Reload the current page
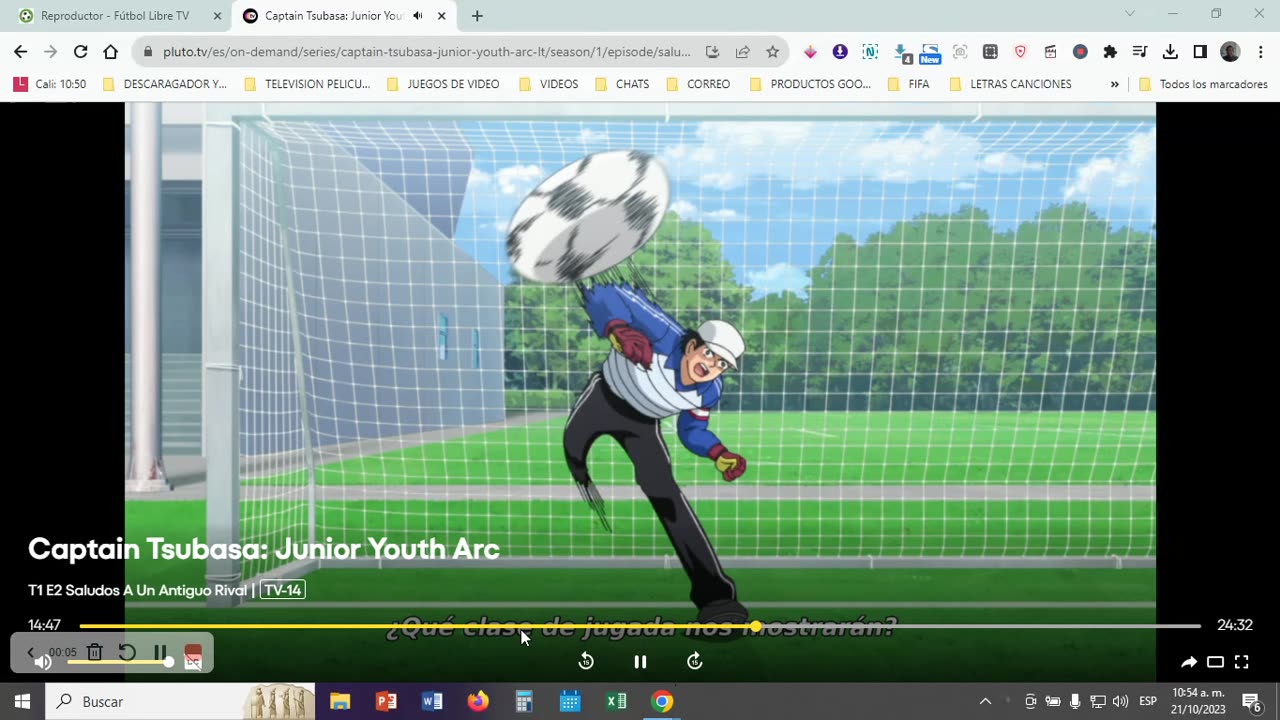The width and height of the screenshot is (1280, 720). click(81, 52)
